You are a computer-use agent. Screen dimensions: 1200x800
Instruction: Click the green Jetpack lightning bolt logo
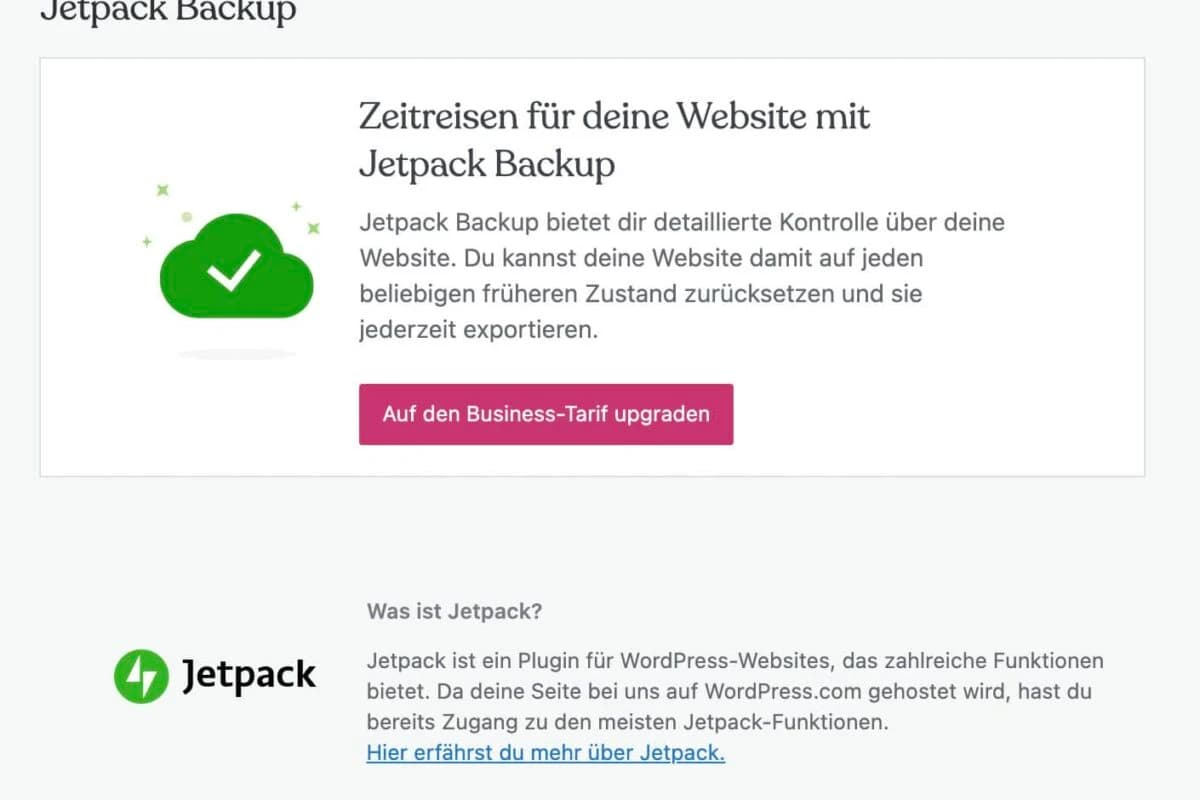click(x=141, y=675)
